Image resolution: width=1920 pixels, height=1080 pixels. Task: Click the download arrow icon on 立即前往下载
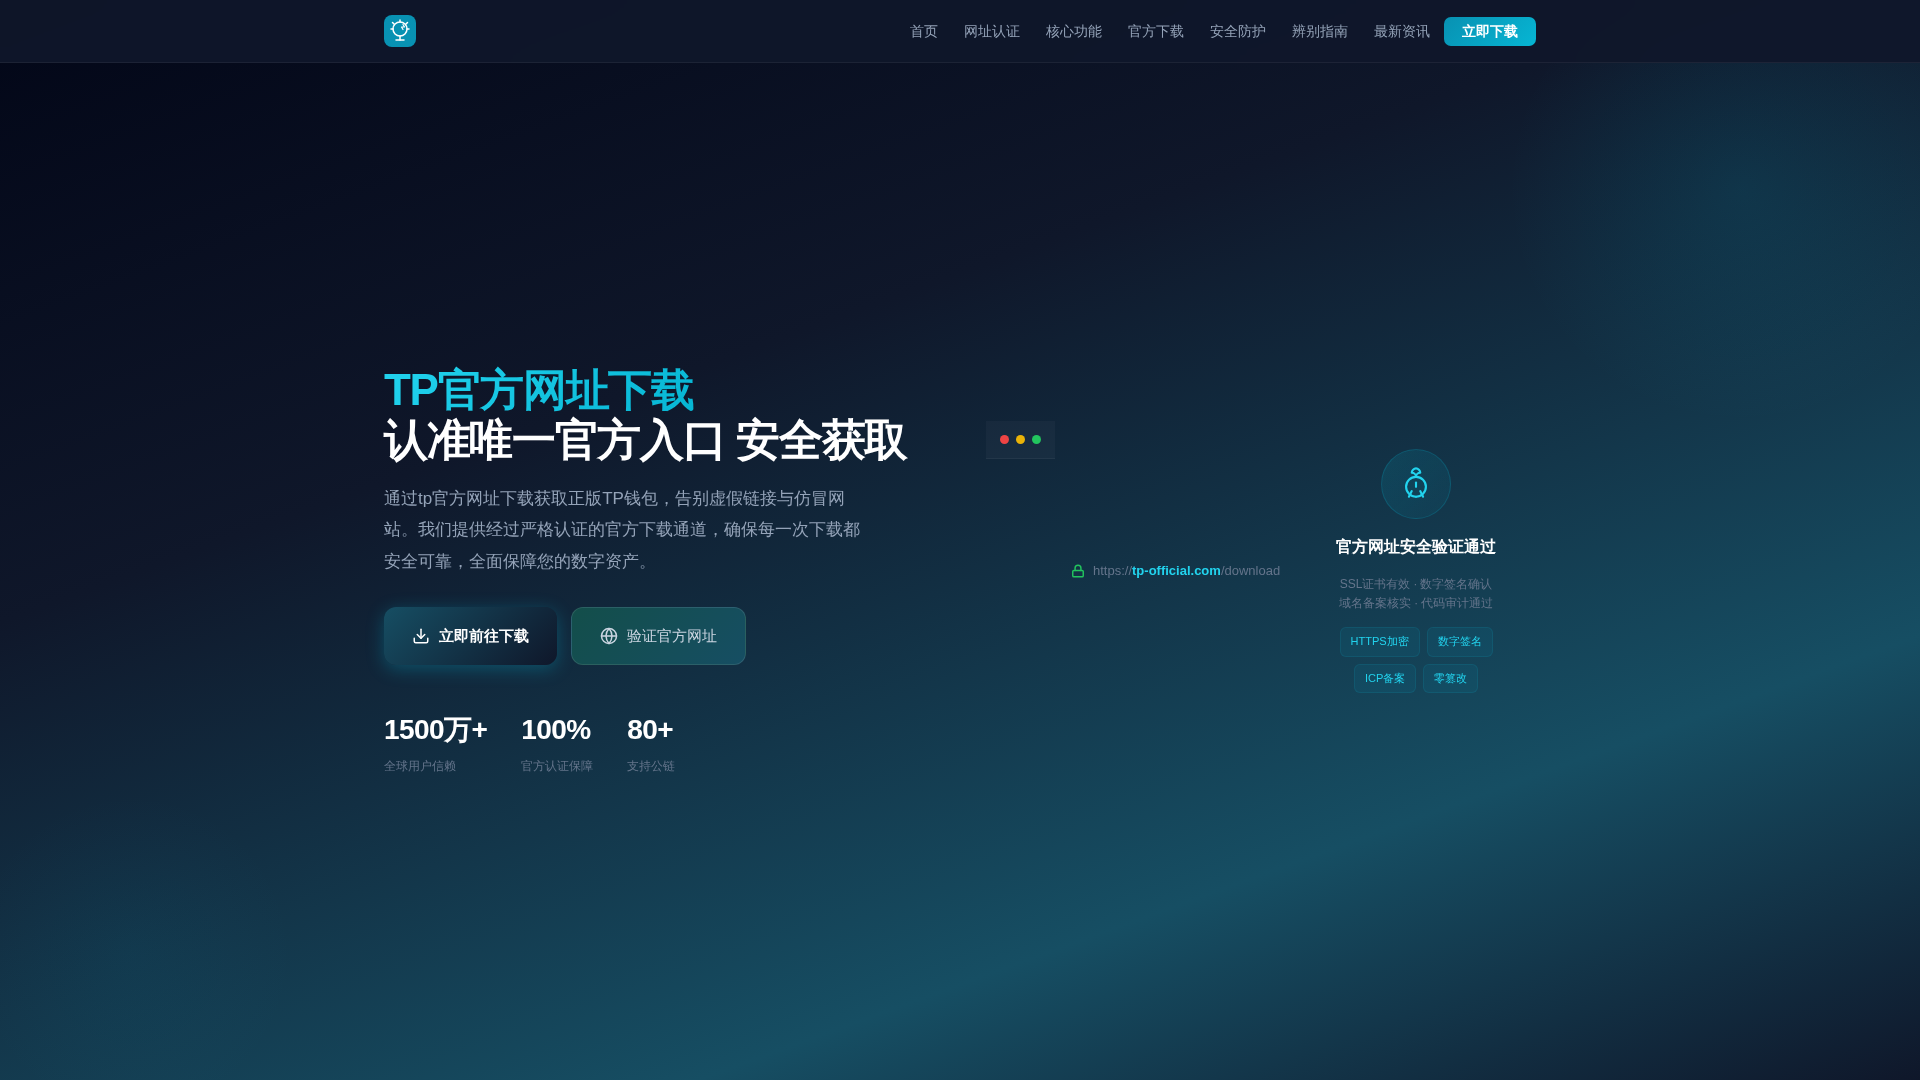[x=421, y=636]
